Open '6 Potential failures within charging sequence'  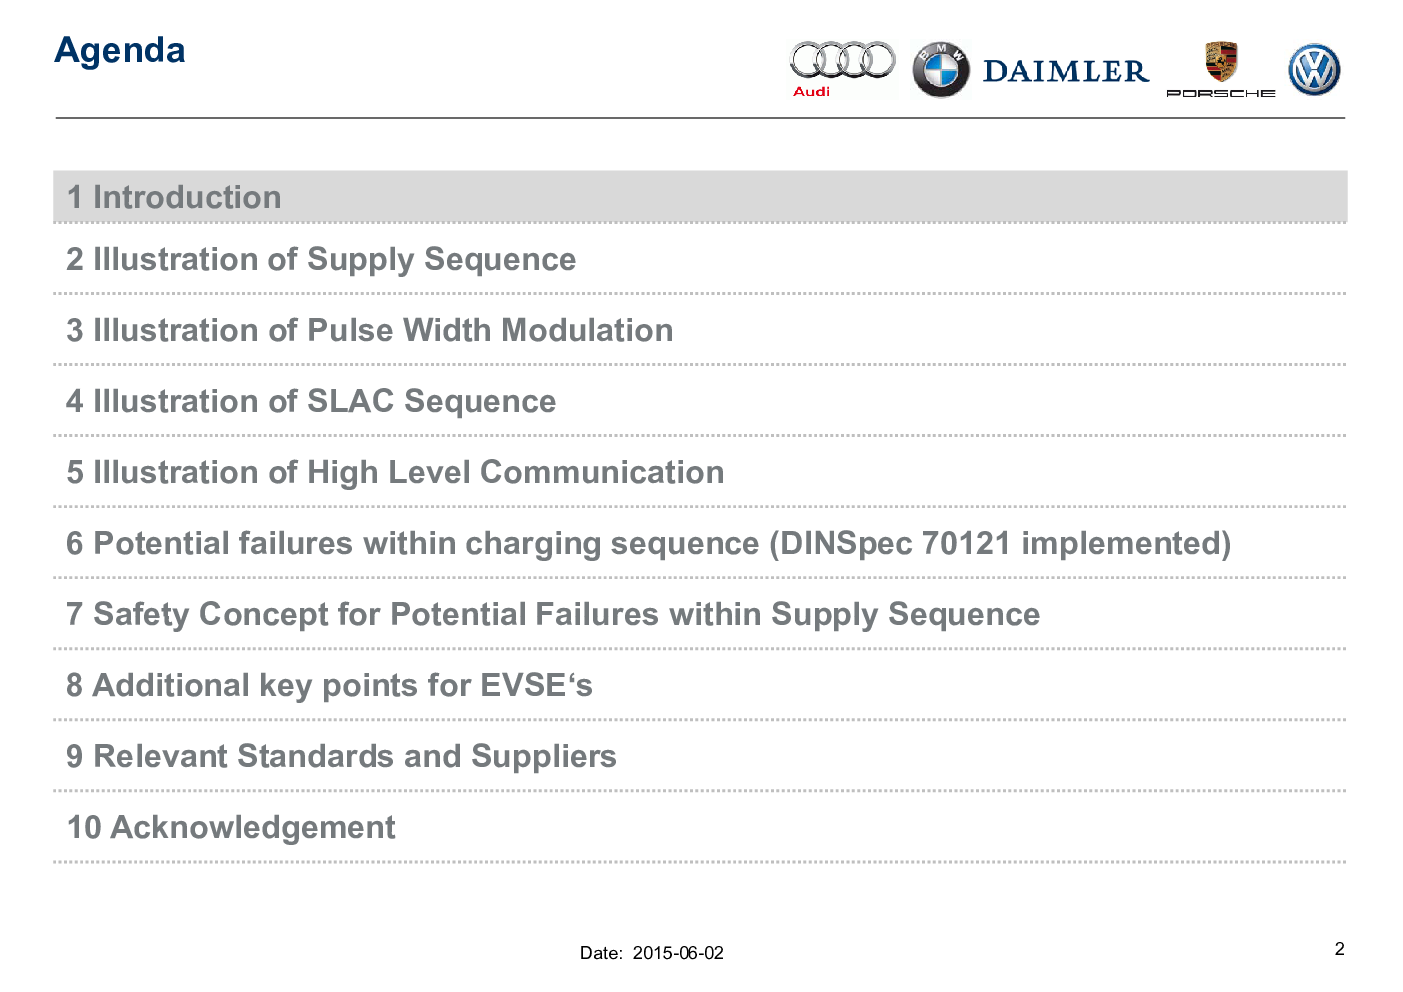coord(648,543)
